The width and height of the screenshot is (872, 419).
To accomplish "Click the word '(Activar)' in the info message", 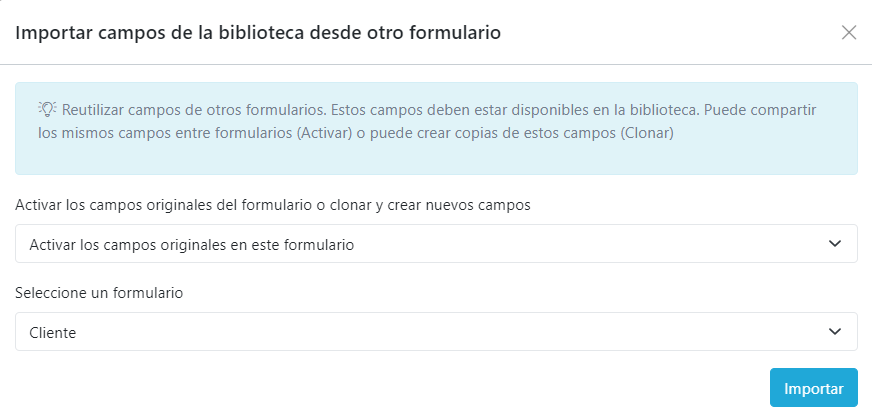I will pos(324,133).
